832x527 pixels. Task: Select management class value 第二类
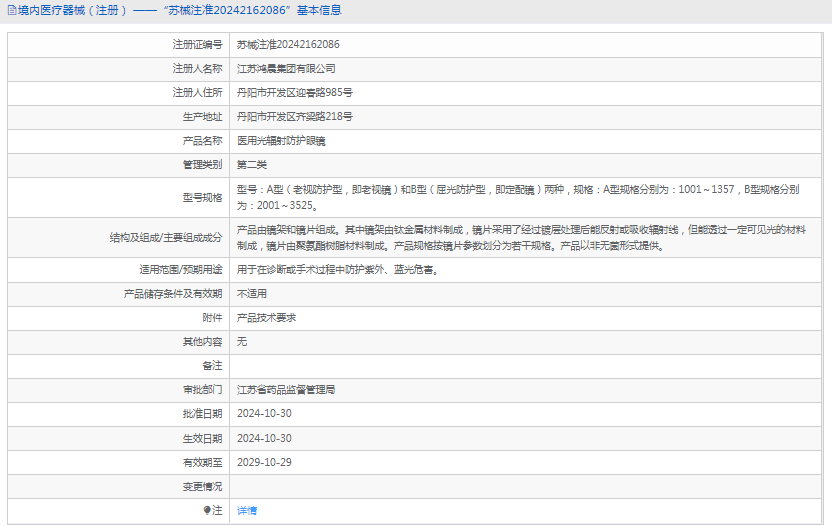pos(252,165)
